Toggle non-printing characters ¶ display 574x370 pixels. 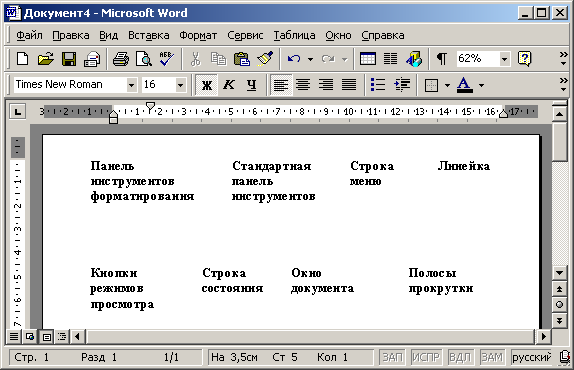tap(441, 59)
